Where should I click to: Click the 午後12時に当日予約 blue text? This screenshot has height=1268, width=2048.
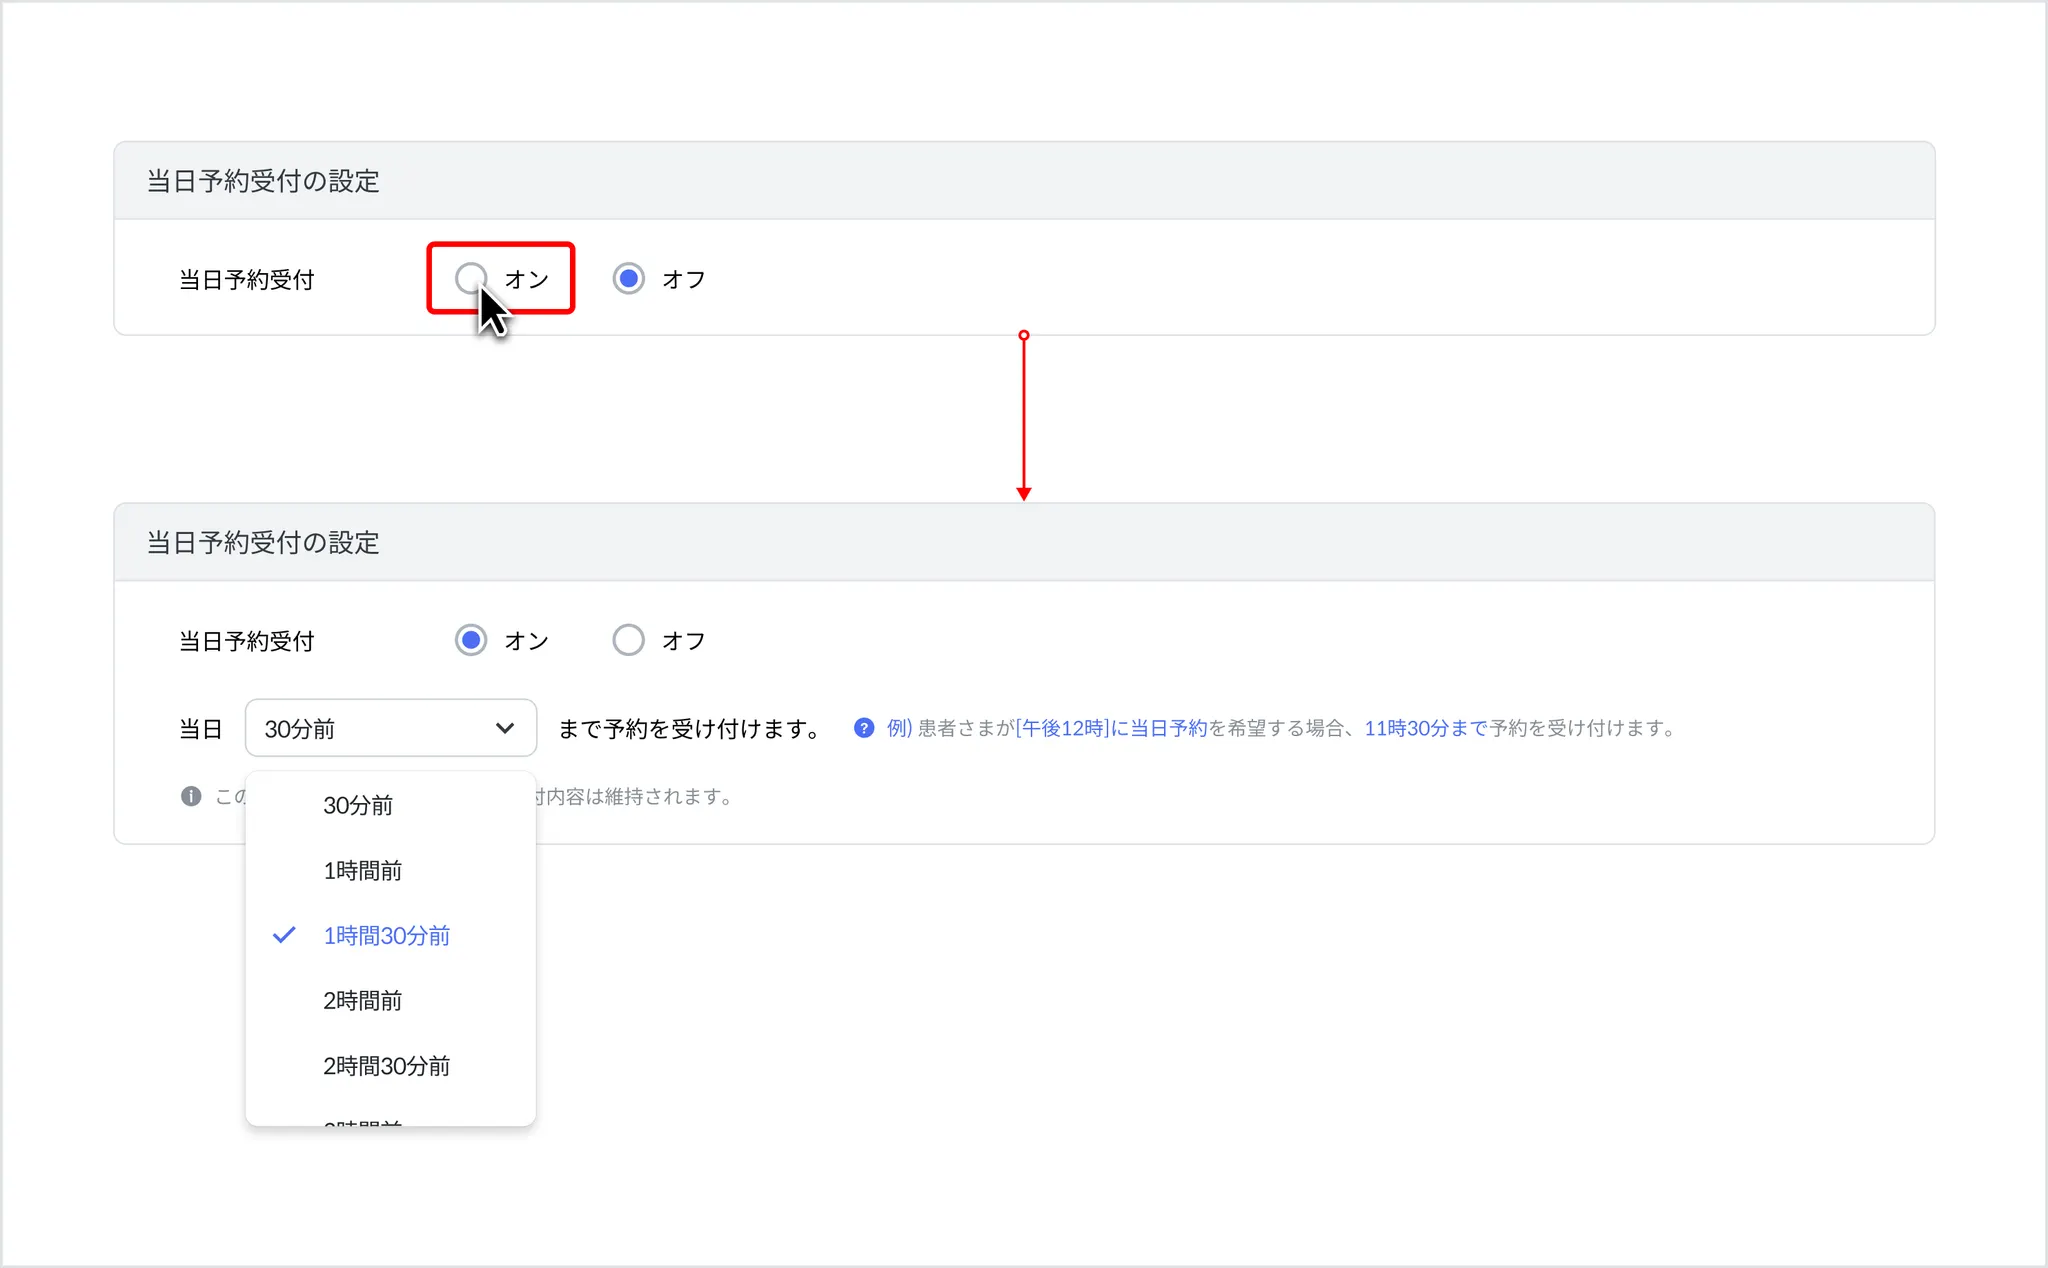pos(1112,728)
